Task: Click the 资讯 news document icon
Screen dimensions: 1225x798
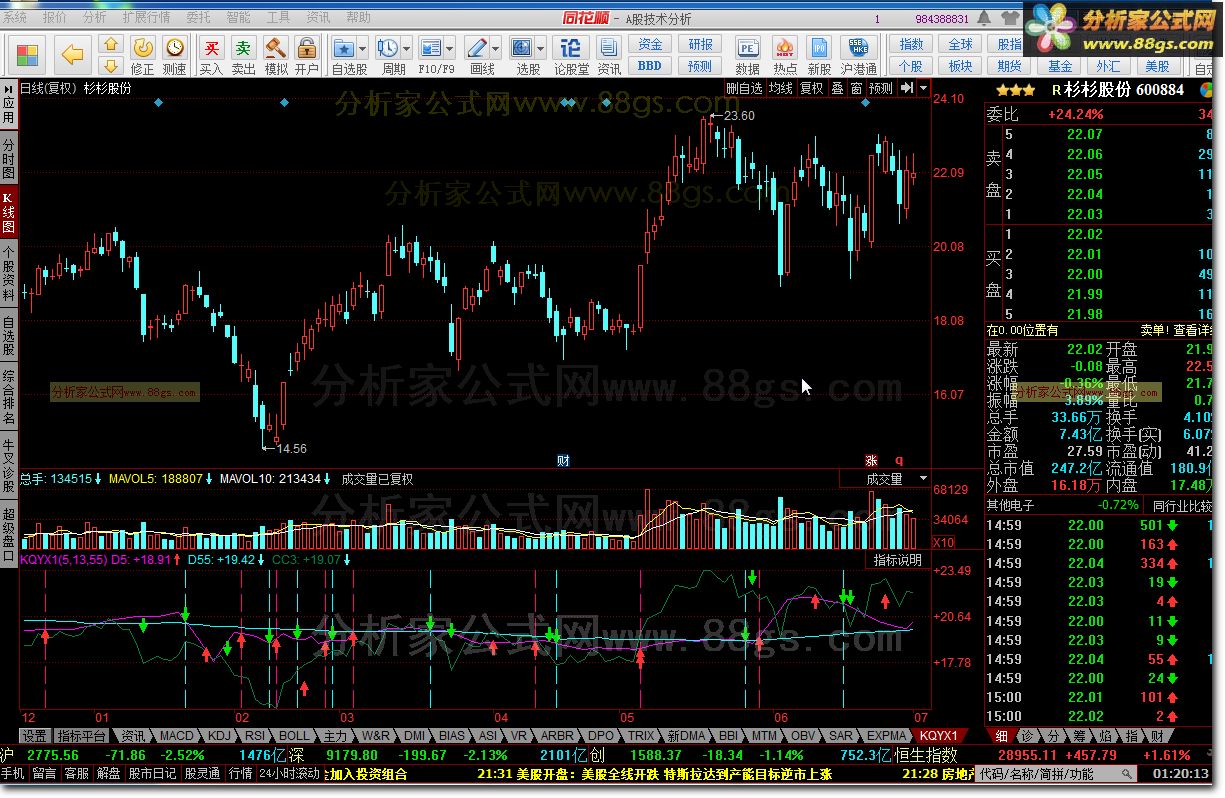Action: (x=608, y=47)
